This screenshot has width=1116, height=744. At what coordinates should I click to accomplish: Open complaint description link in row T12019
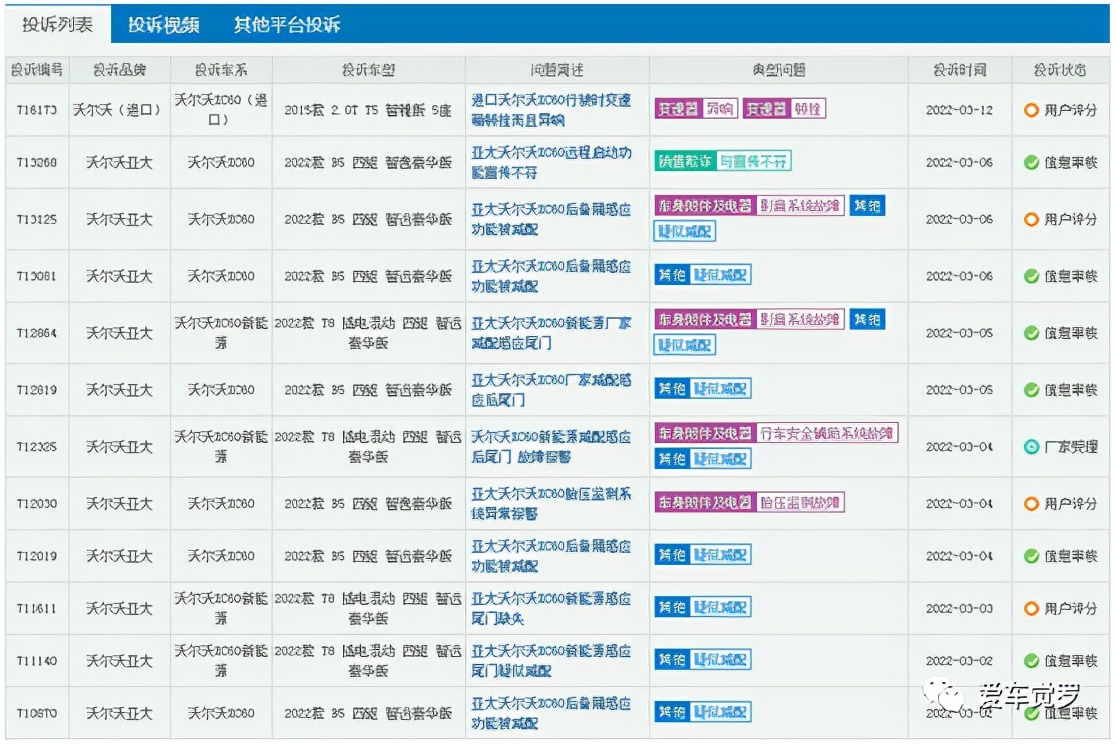point(551,557)
